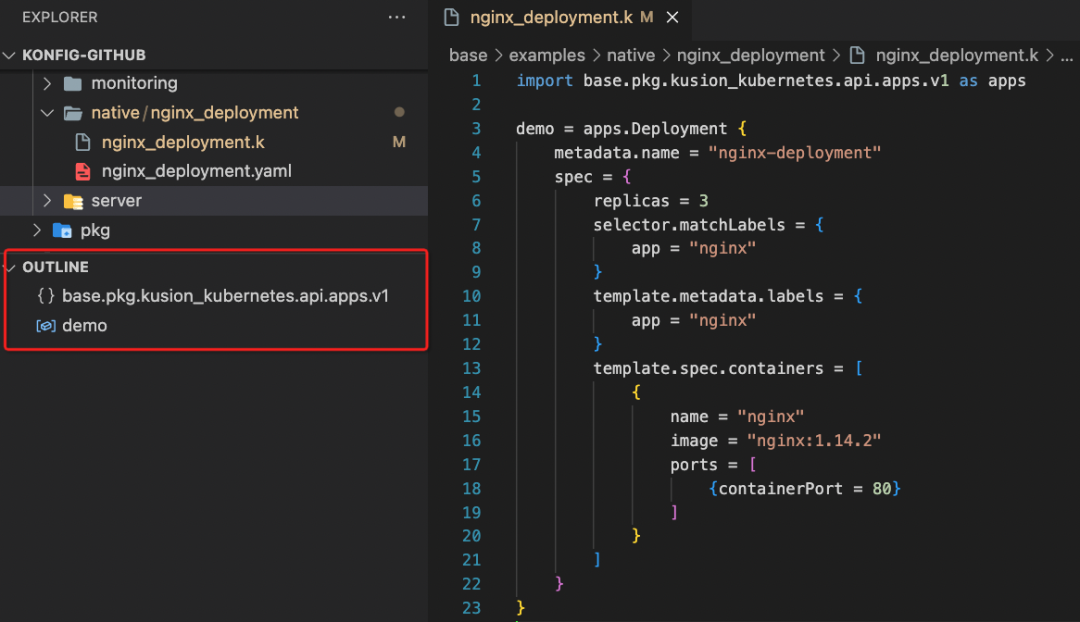Click the base breadcrumb segment
Screen dimensions: 1080x622
click(x=468, y=56)
